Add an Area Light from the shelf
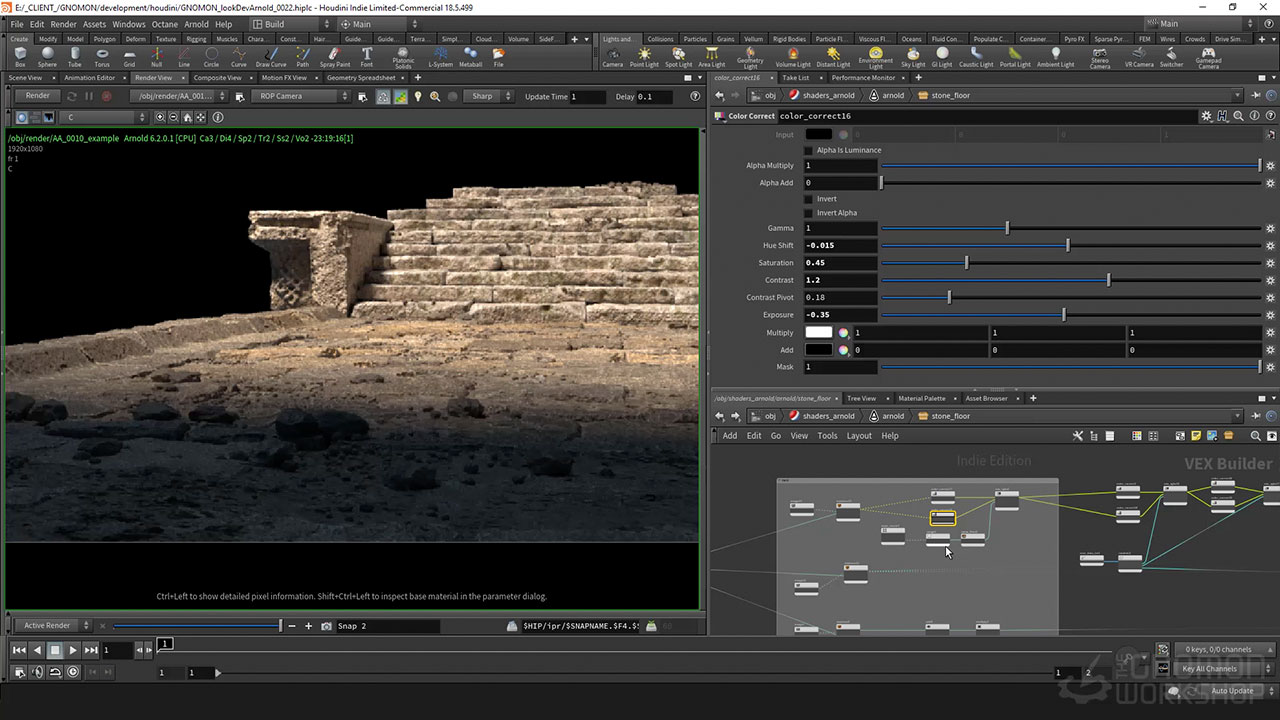Screen dimensions: 1280x720 (x=711, y=57)
